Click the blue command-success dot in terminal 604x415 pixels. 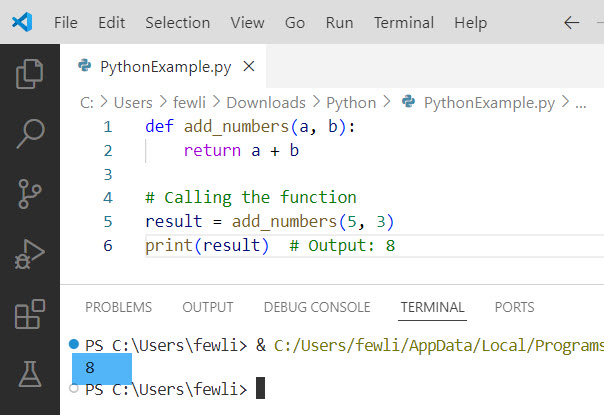pyautogui.click(x=74, y=343)
